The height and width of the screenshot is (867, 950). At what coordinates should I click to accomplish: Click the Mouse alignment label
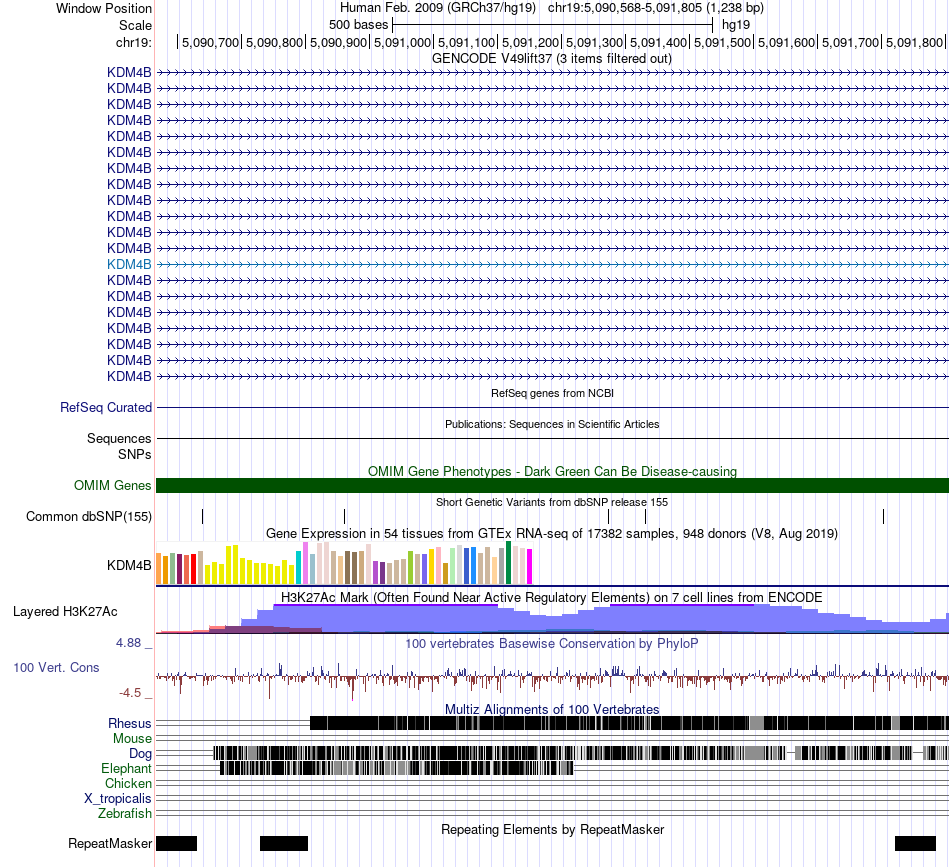click(132, 739)
